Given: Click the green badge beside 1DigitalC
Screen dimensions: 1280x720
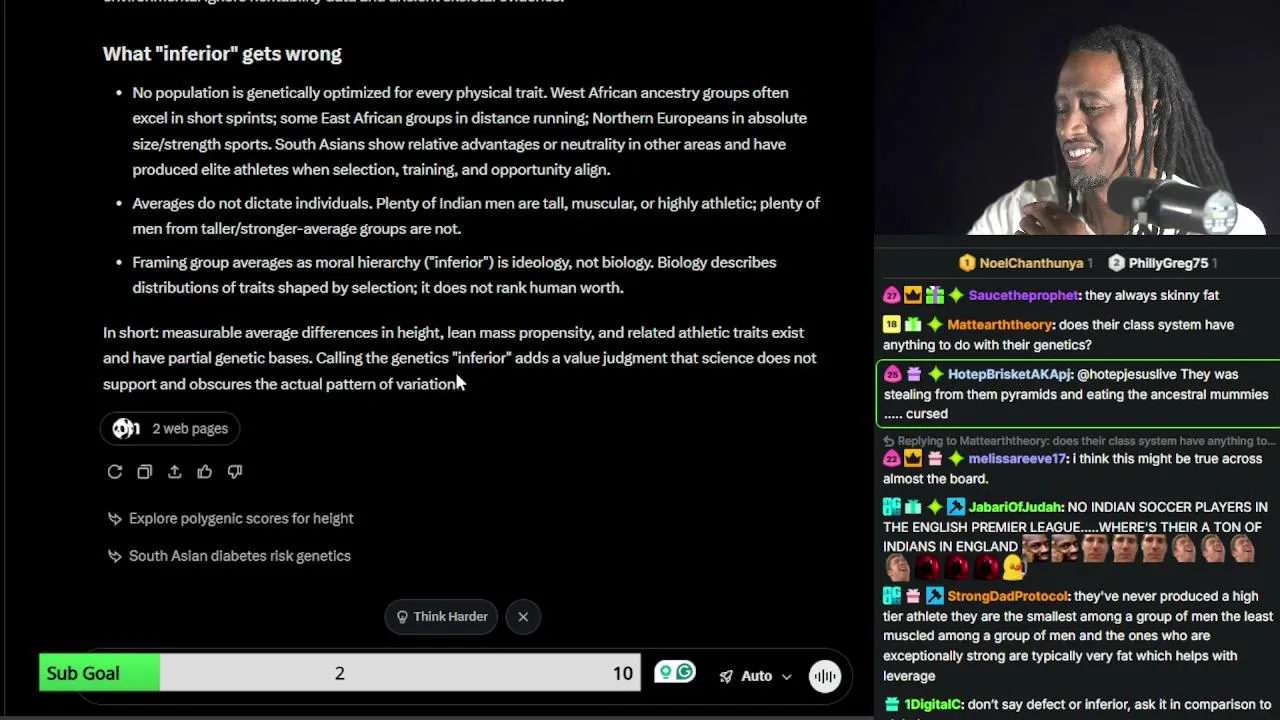Looking at the screenshot, I should click(892, 705).
